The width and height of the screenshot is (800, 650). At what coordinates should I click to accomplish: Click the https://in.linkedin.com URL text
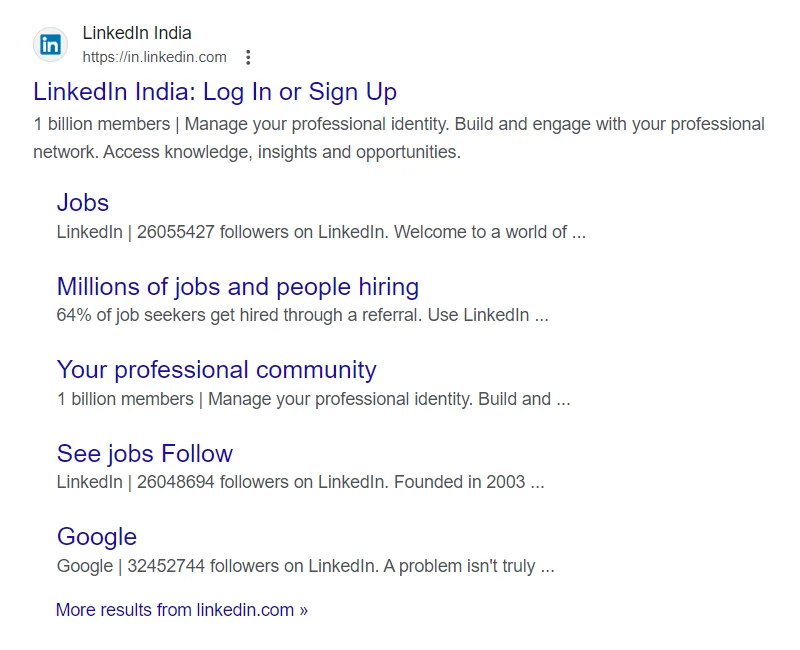pyautogui.click(x=154, y=57)
